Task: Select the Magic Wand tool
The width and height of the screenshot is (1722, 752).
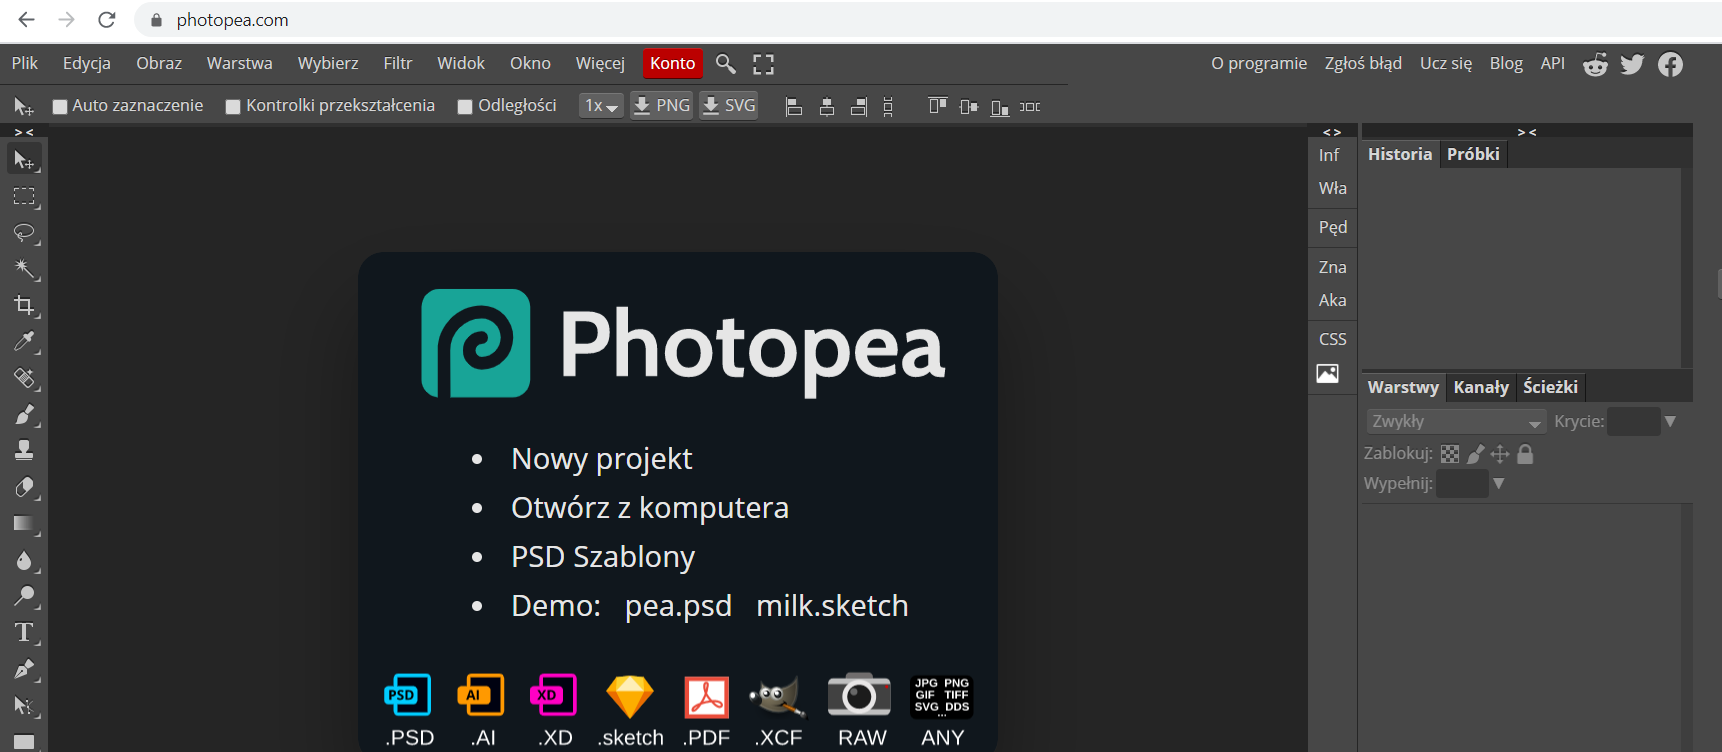Action: click(24, 269)
